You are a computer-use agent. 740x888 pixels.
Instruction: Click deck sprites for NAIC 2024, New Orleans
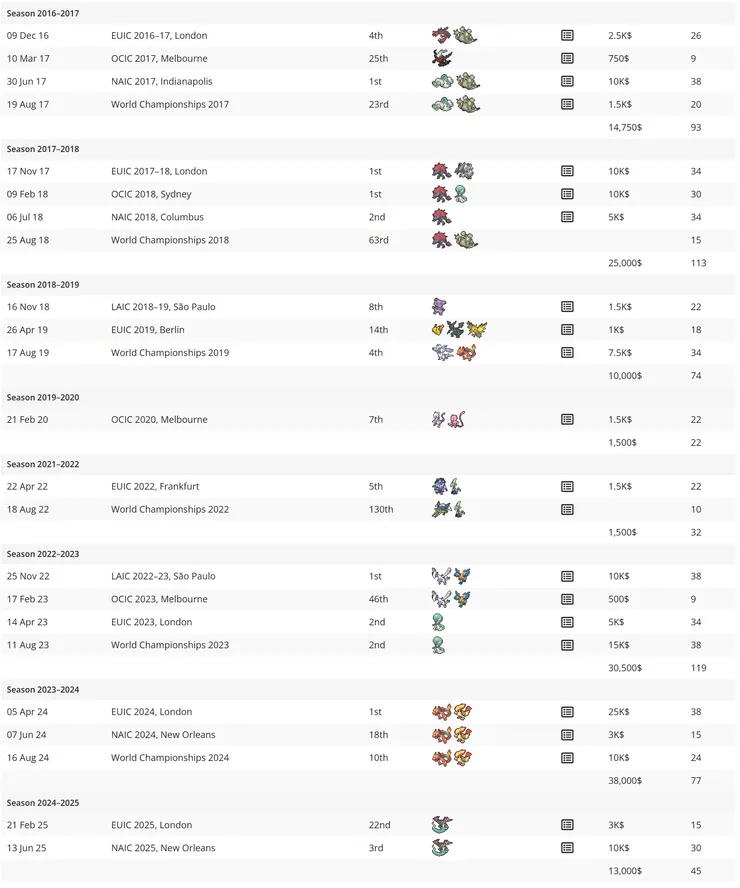pyautogui.click(x=451, y=735)
